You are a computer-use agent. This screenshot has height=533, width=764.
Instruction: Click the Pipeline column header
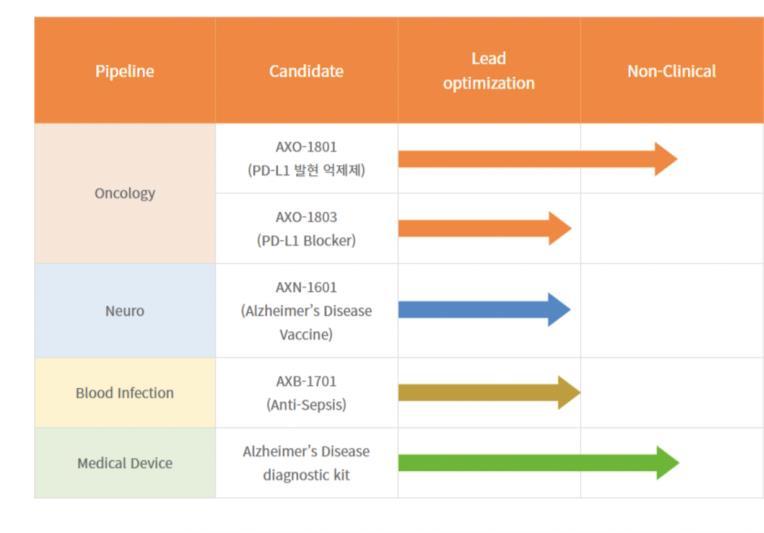click(125, 71)
